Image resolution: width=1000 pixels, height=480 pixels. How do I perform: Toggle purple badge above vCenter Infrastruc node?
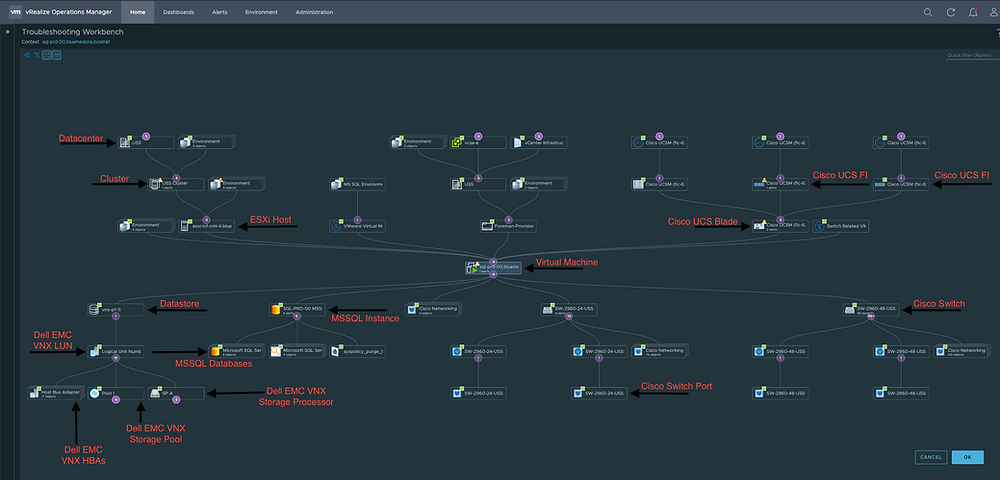coord(538,136)
